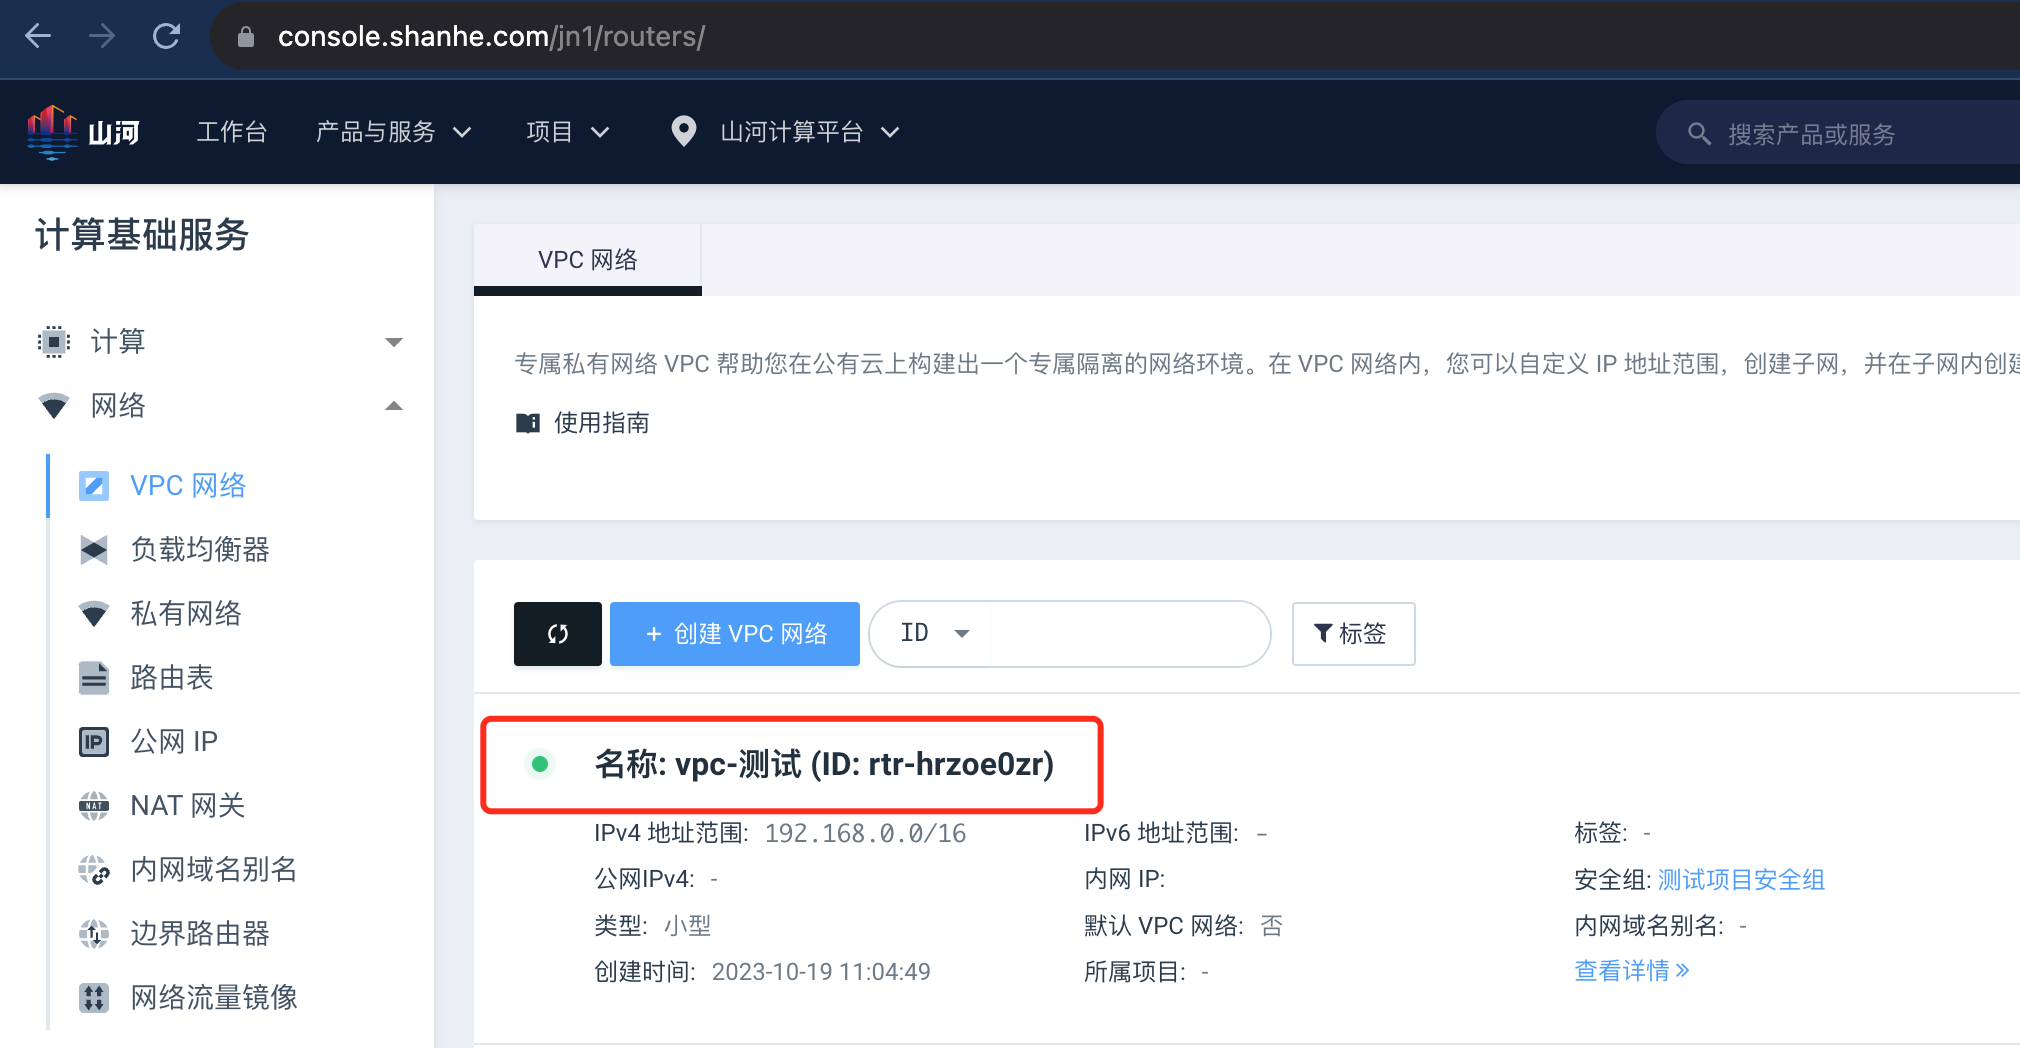Click the 私有网络 icon
The width and height of the screenshot is (2020, 1048).
tap(94, 614)
